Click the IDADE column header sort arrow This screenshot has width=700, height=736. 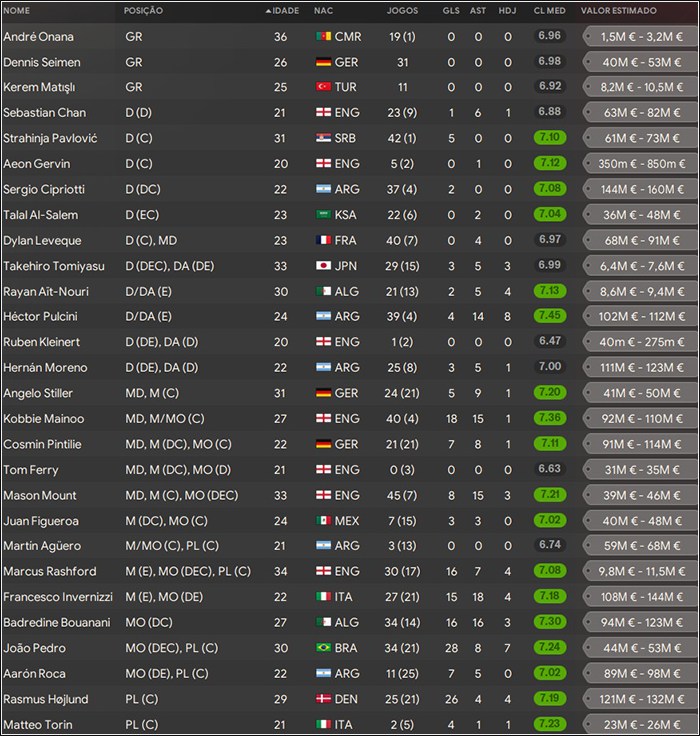269,11
